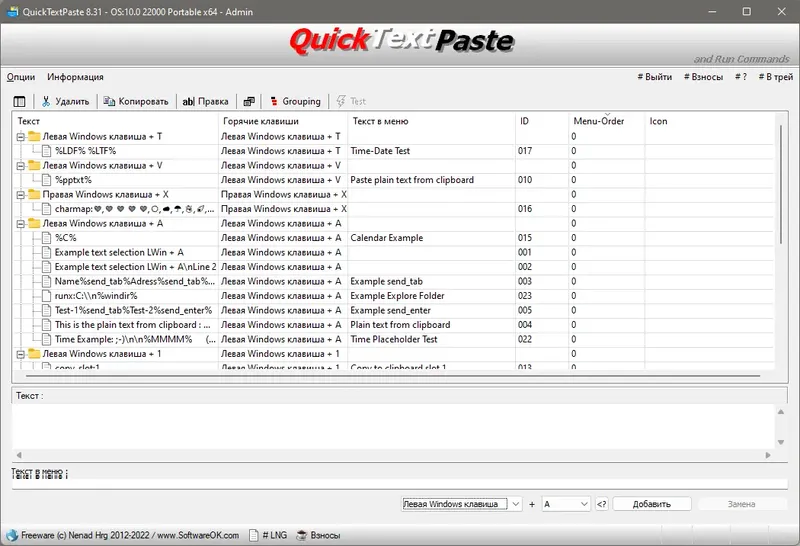Click the windows icon next to Правка

(x=249, y=102)
